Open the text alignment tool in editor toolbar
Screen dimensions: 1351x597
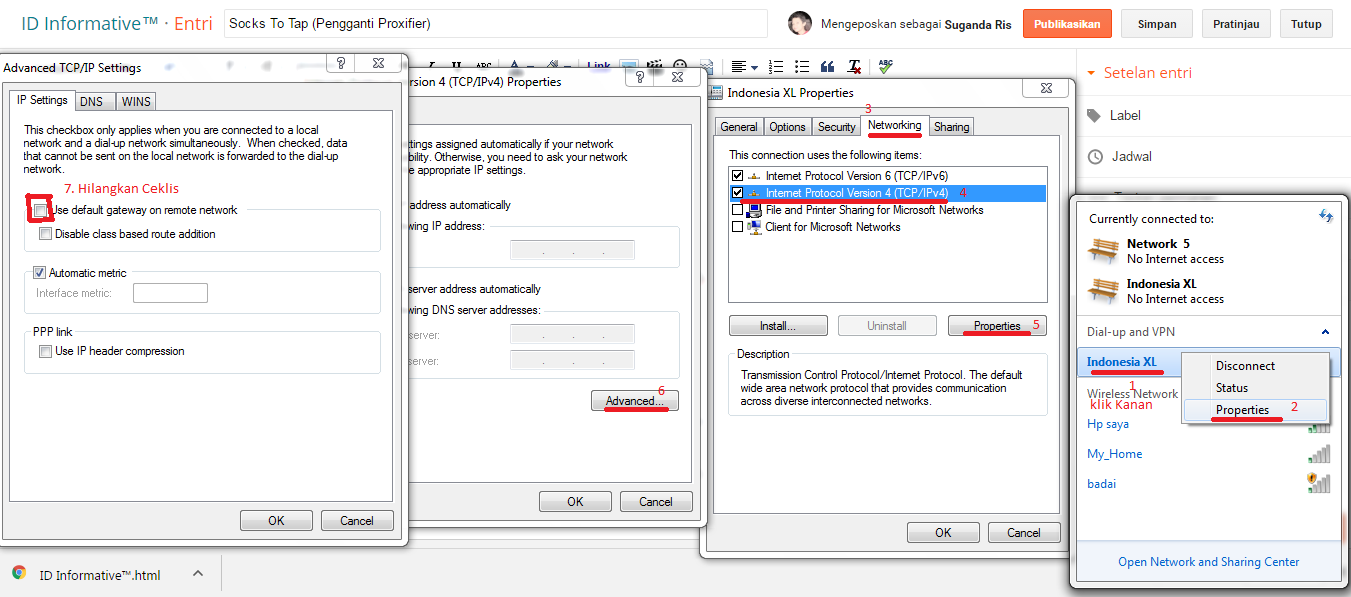(x=739, y=67)
